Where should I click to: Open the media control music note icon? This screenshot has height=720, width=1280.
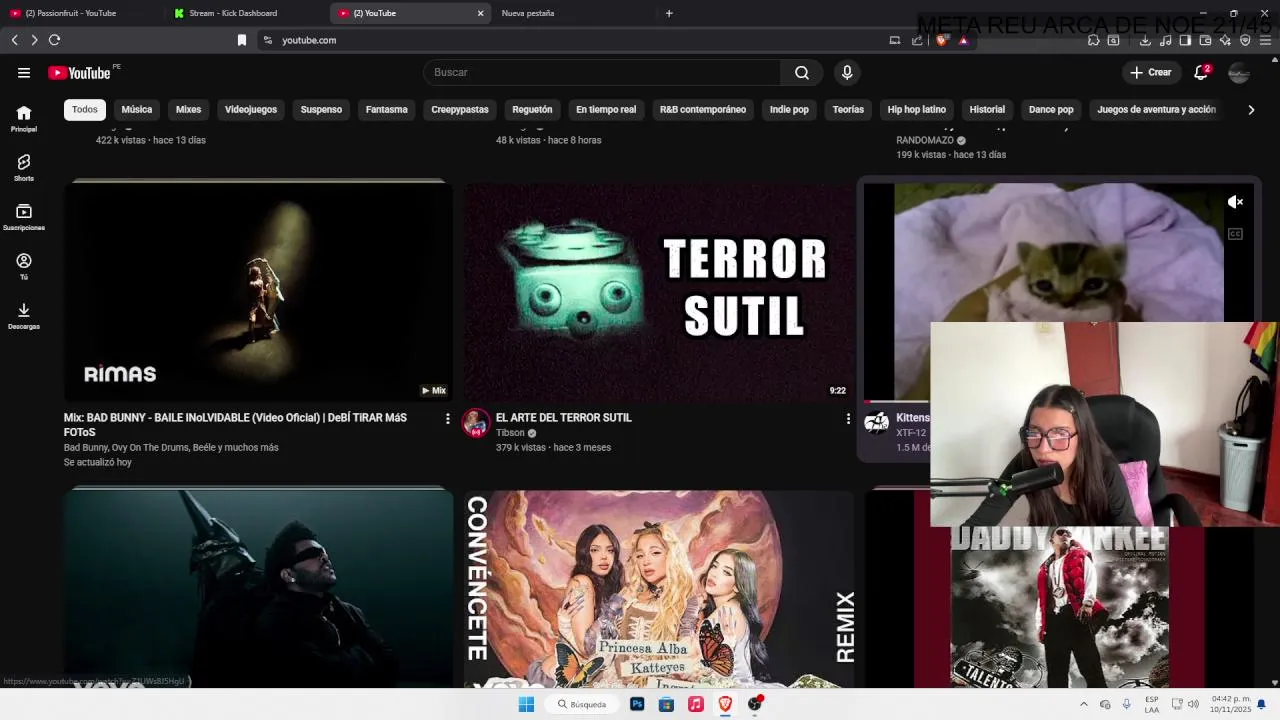[x=1165, y=40]
